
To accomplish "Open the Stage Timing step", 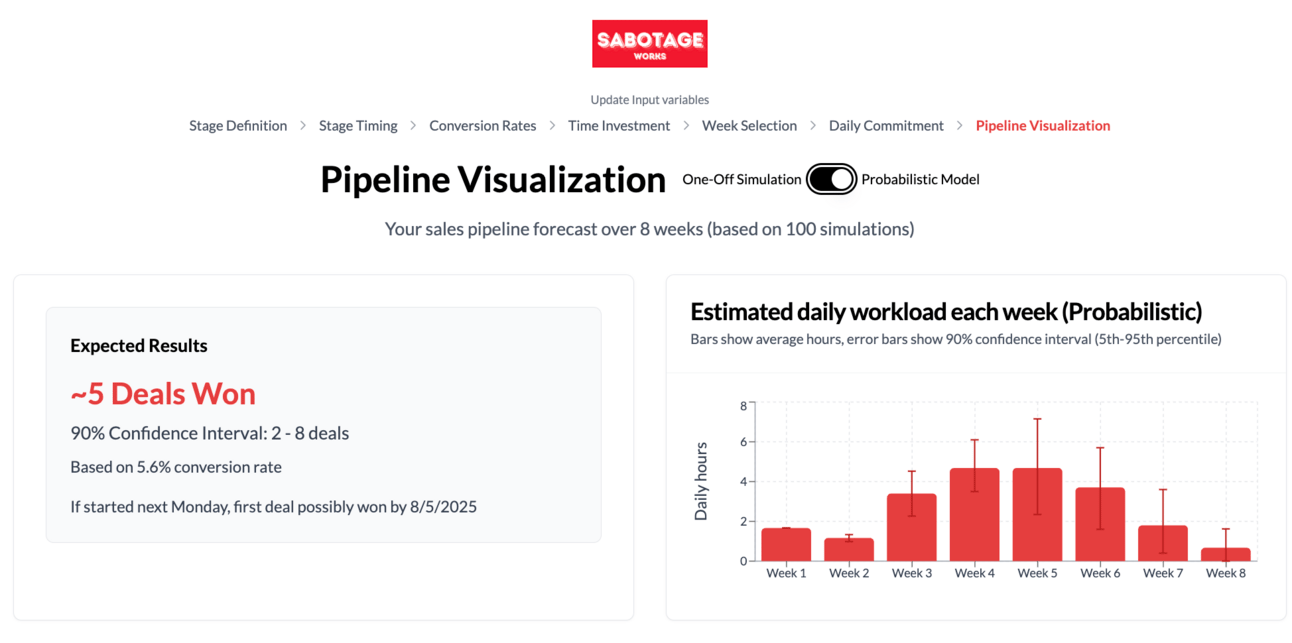I will pyautogui.click(x=358, y=126).
